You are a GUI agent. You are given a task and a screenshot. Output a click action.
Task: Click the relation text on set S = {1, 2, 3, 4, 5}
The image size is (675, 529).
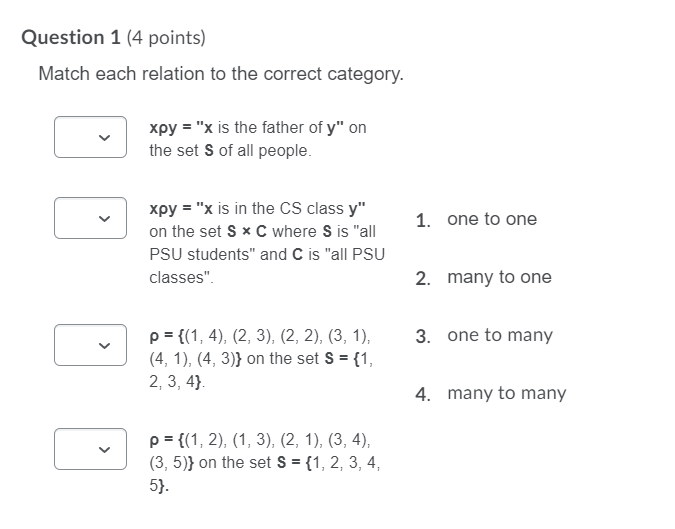(265, 463)
